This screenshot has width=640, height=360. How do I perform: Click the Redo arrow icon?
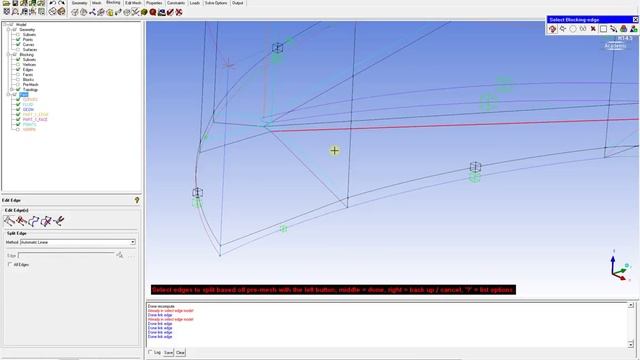[61, 3]
